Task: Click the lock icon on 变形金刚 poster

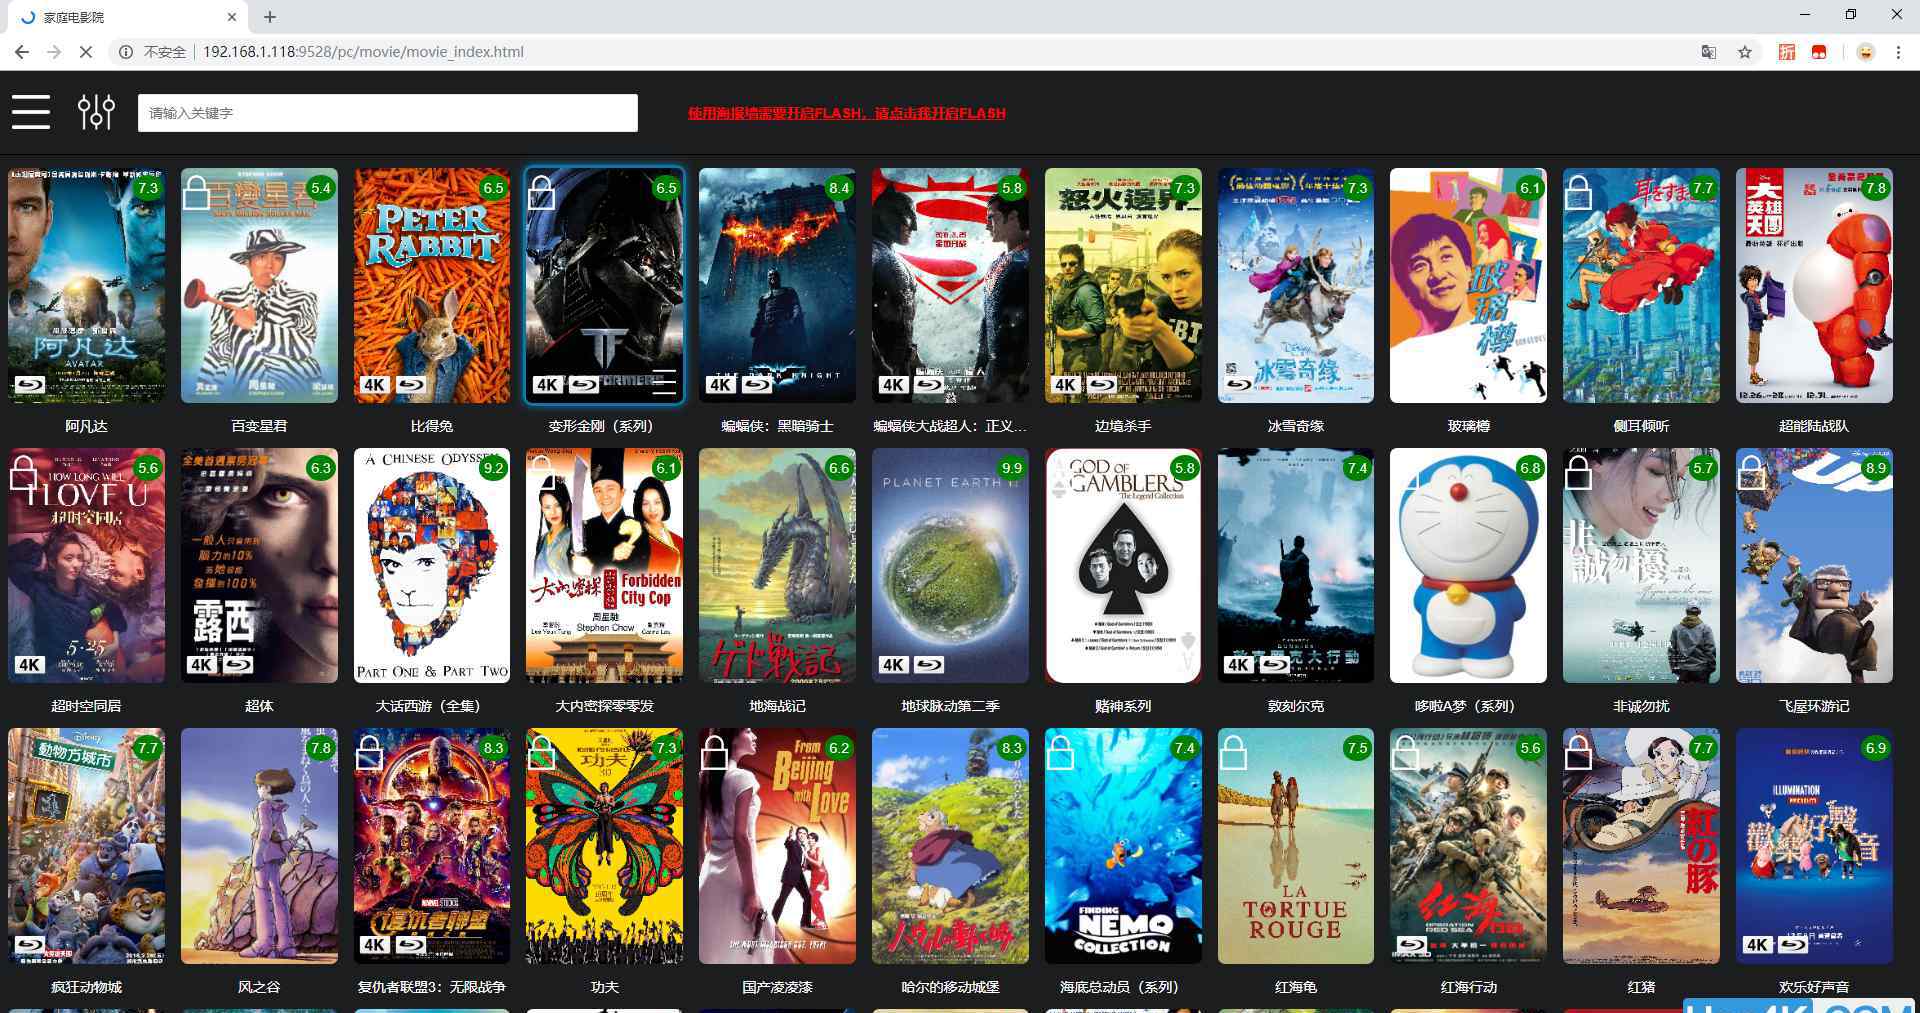Action: click(x=541, y=192)
